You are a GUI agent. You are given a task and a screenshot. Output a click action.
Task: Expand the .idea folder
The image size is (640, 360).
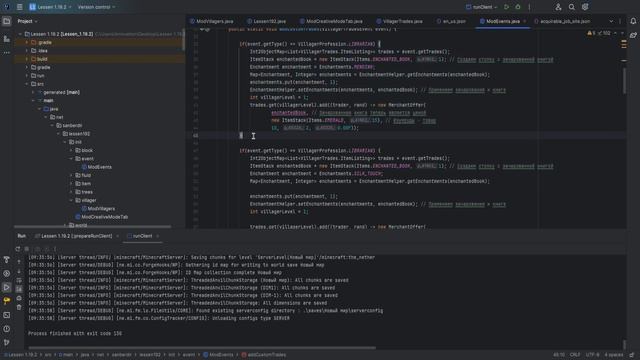pyautogui.click(x=27, y=51)
